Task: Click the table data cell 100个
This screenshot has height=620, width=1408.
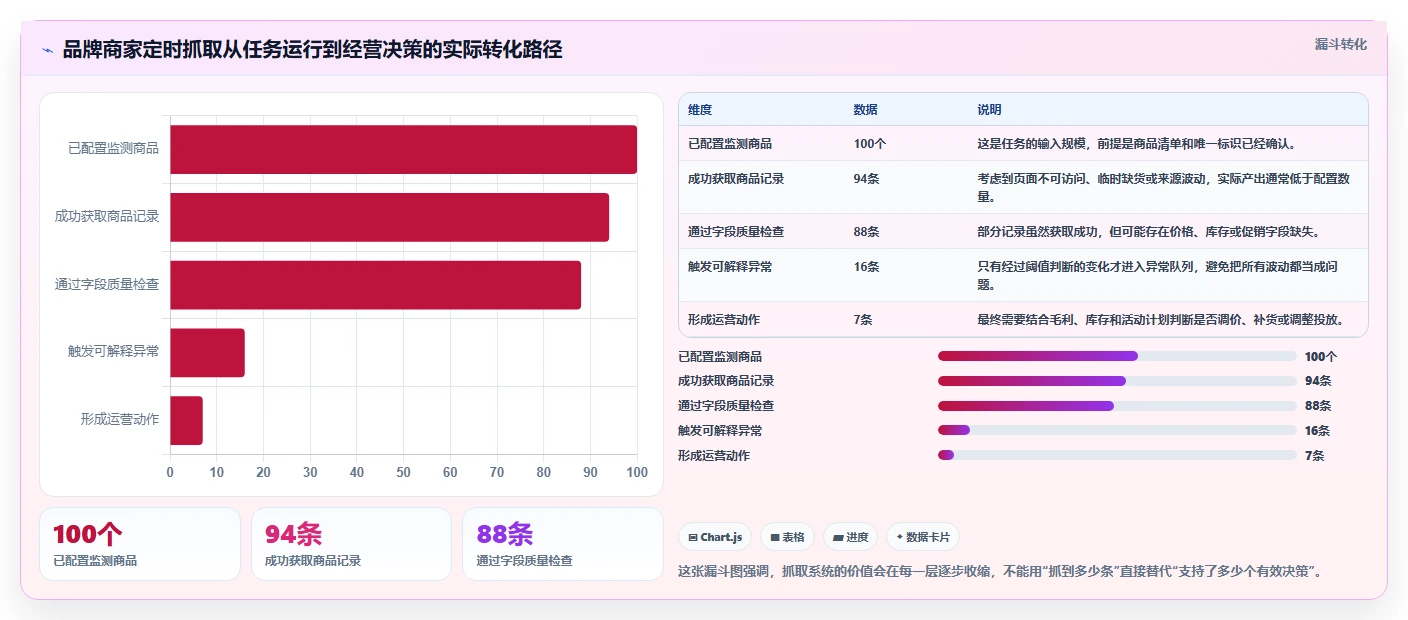Action: tap(870, 144)
